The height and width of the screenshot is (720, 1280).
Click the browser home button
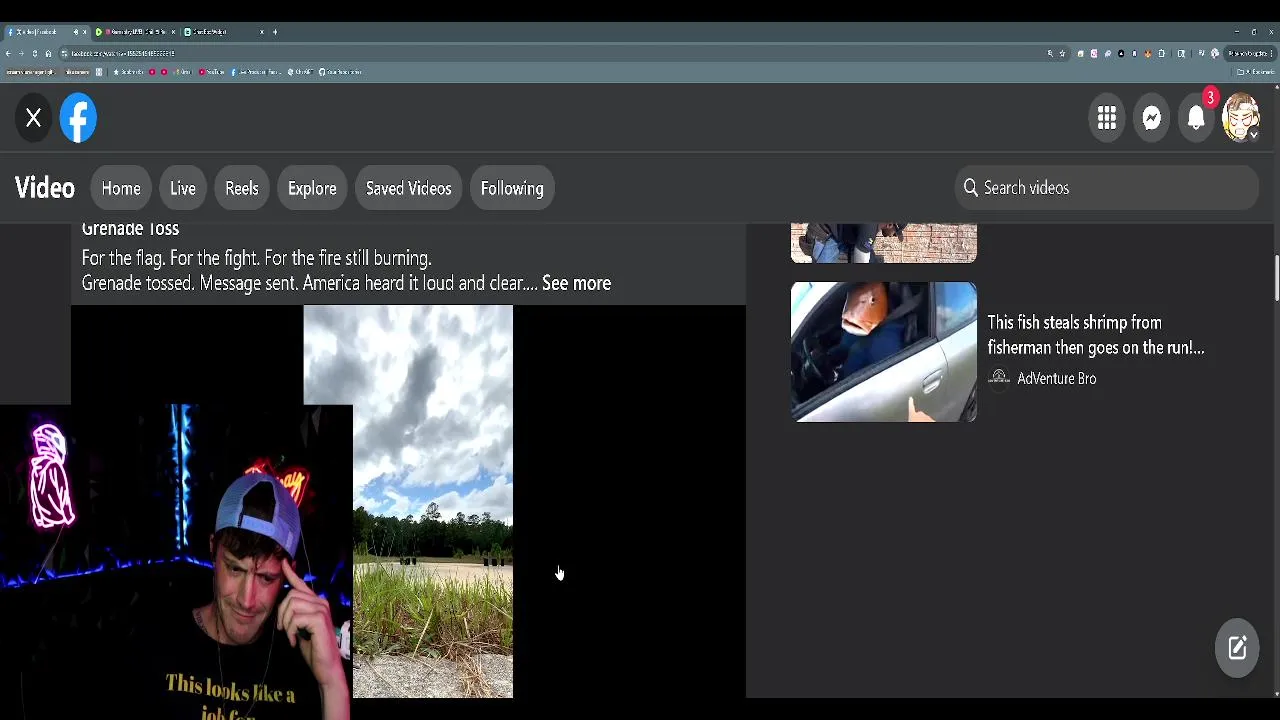[48, 53]
